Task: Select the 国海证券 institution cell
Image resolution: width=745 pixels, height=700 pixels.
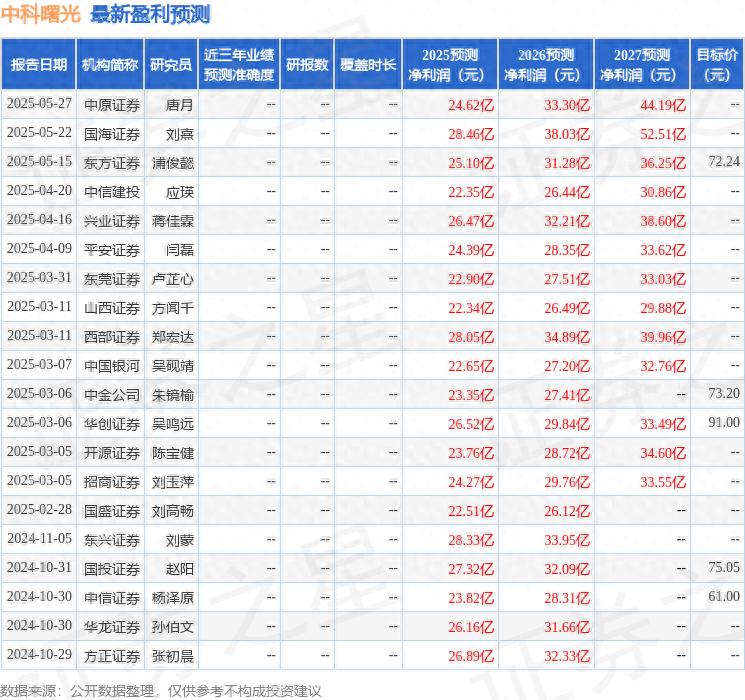Action: (112, 134)
